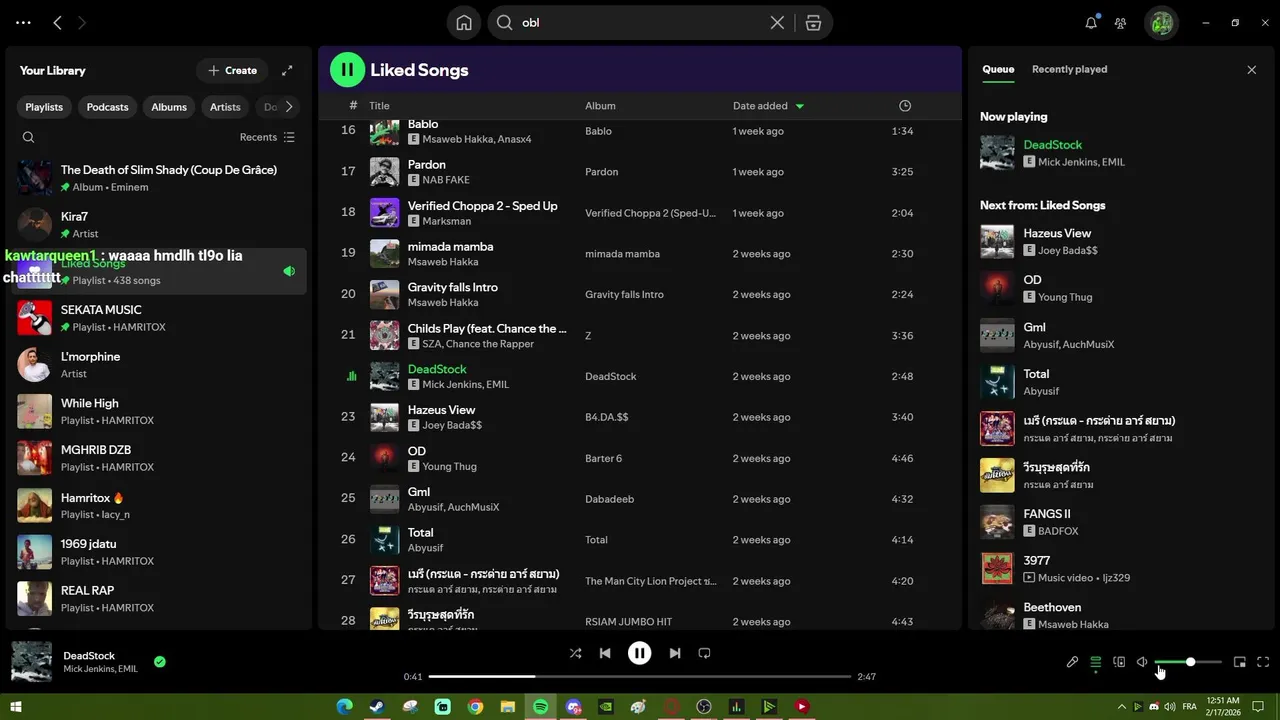This screenshot has width=1280, height=720.
Task: Open Connect to a device
Action: coord(1119,662)
